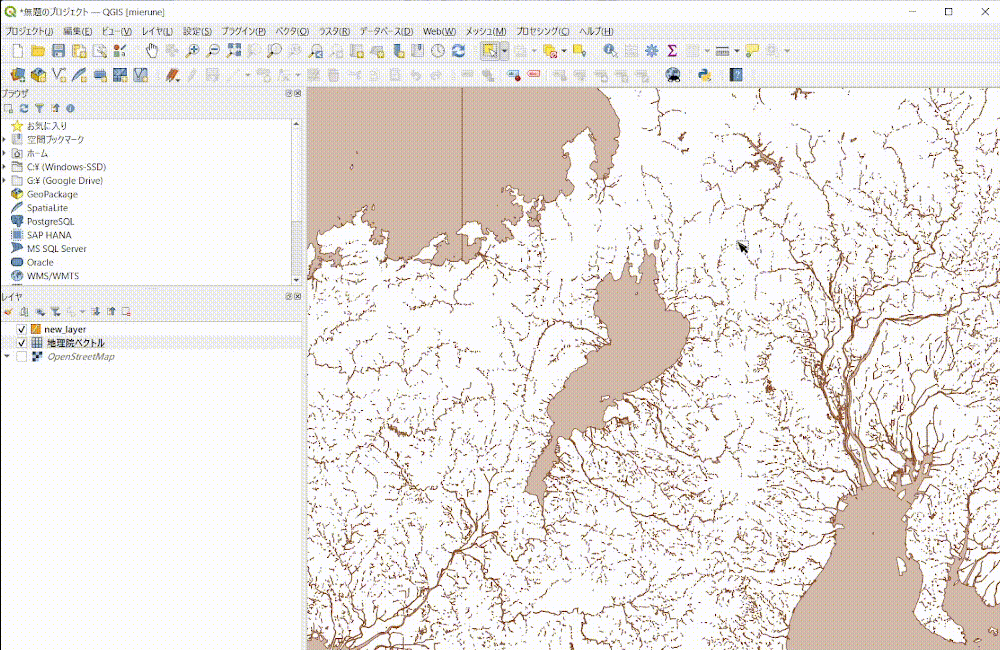Click New GeoPackage Layer icon
This screenshot has width=1000, height=650.
point(38,75)
